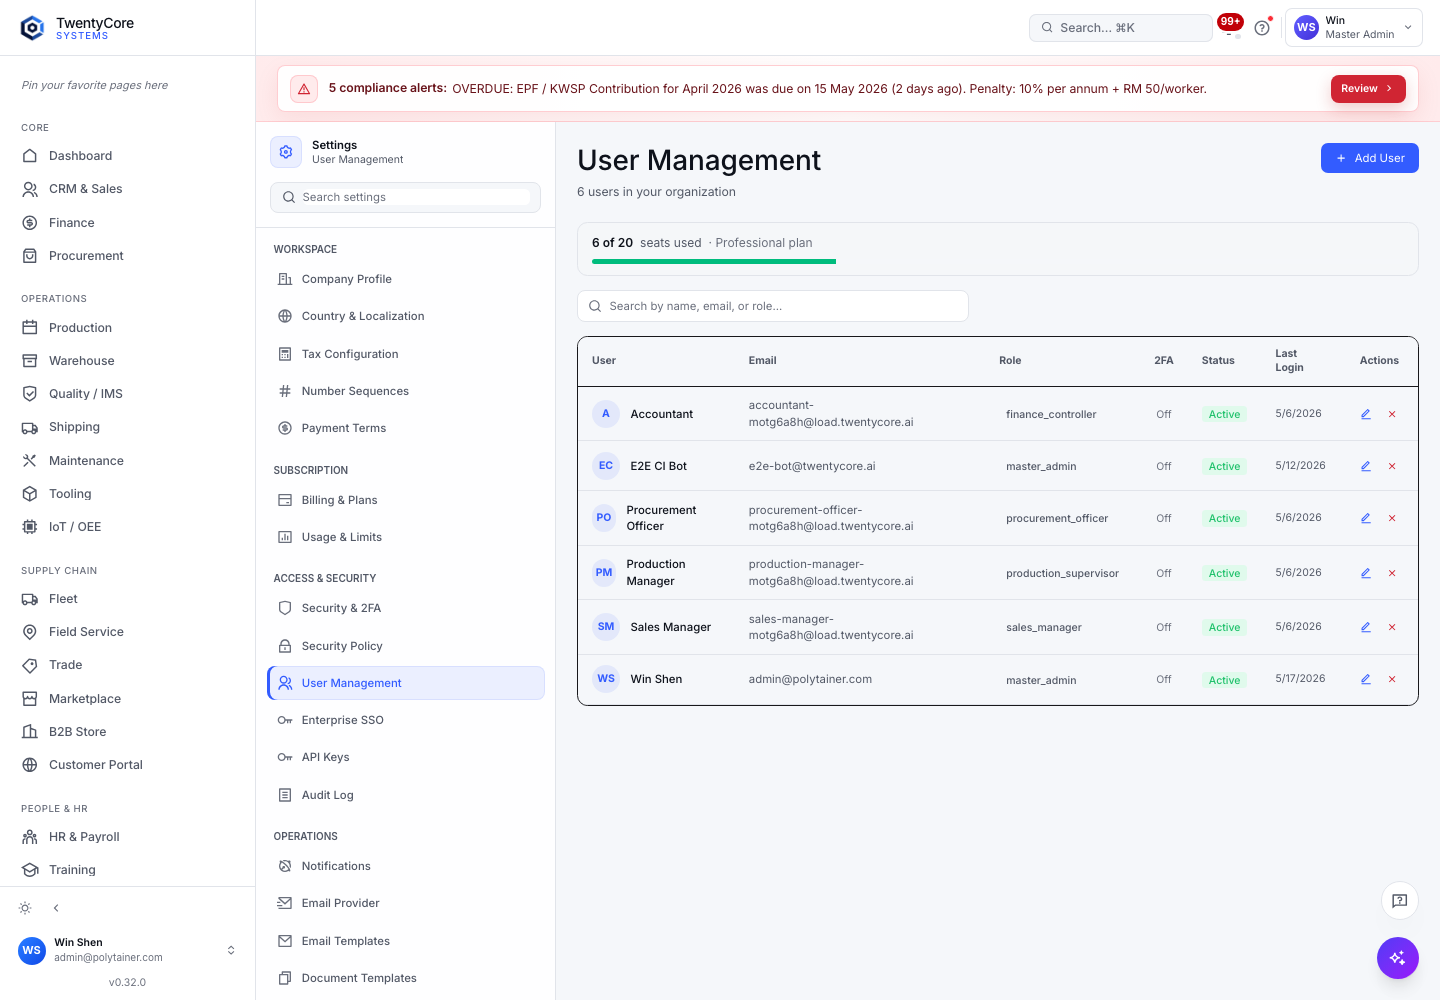Screen dimensions: 1440x1000
Task: Toggle the light/dark theme sun icon
Action: point(25,908)
